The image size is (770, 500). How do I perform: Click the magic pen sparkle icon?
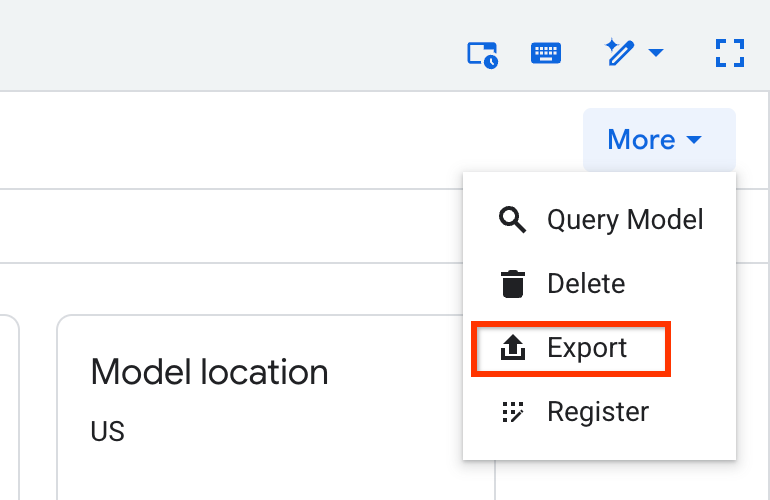click(x=620, y=52)
